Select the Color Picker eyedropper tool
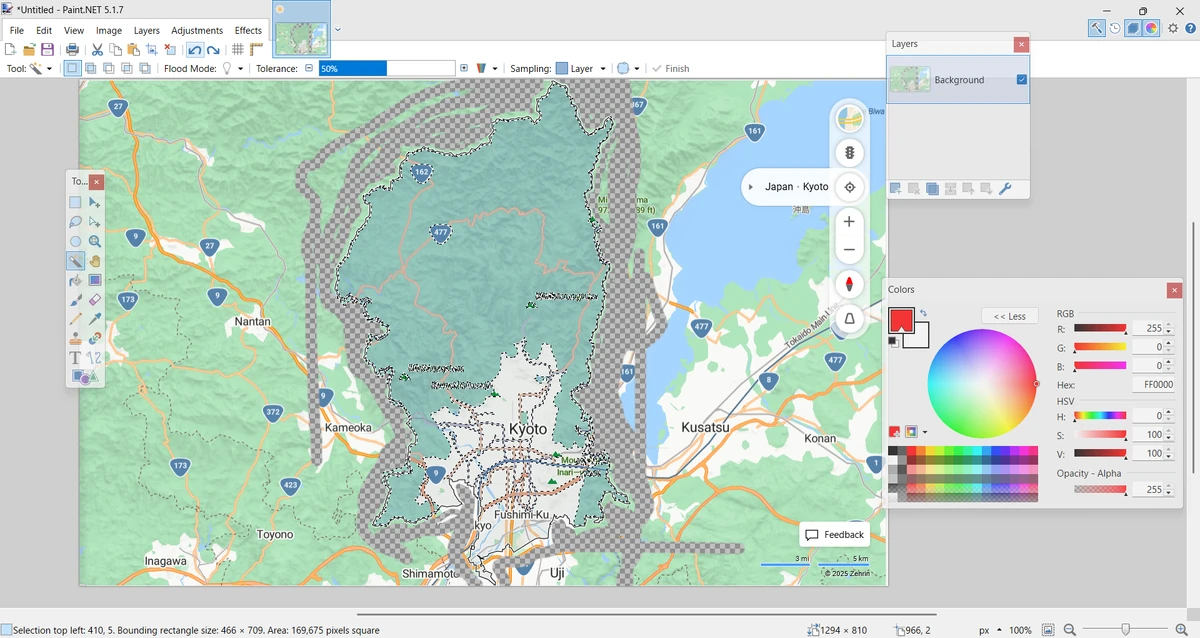 click(x=94, y=319)
